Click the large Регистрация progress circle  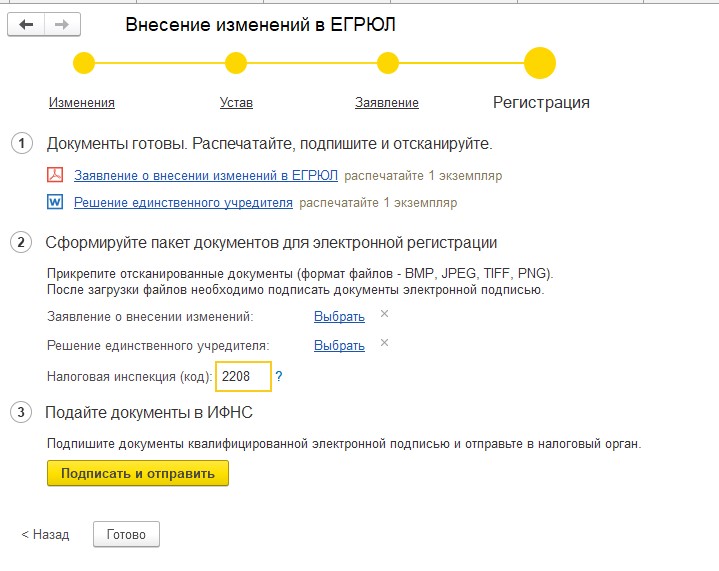click(x=540, y=63)
